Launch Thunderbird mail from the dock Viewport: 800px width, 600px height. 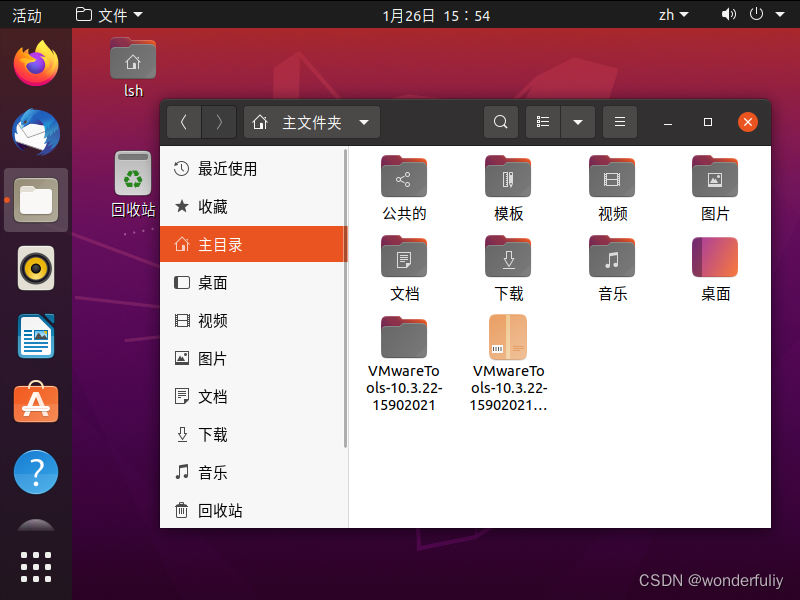(36, 132)
